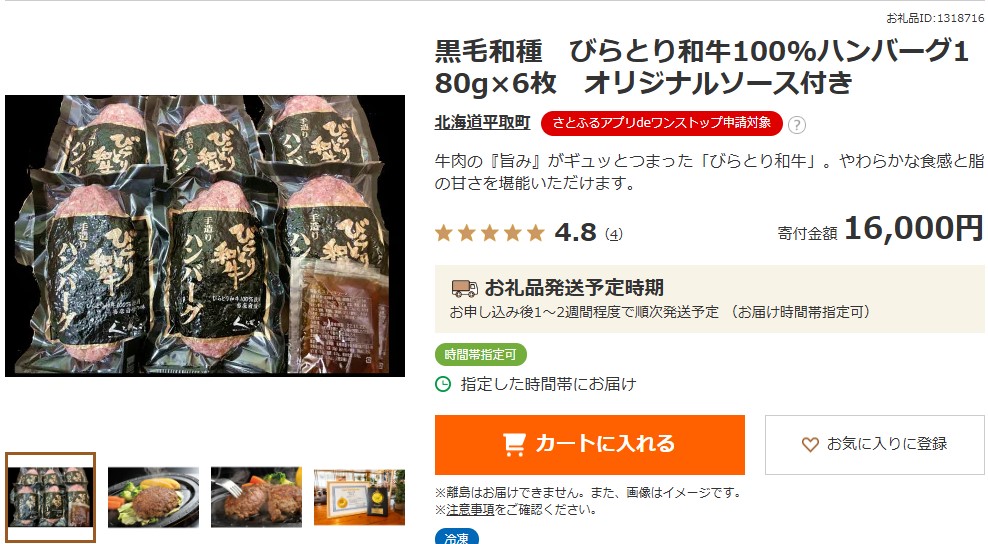Open the review count (4) link

click(614, 234)
